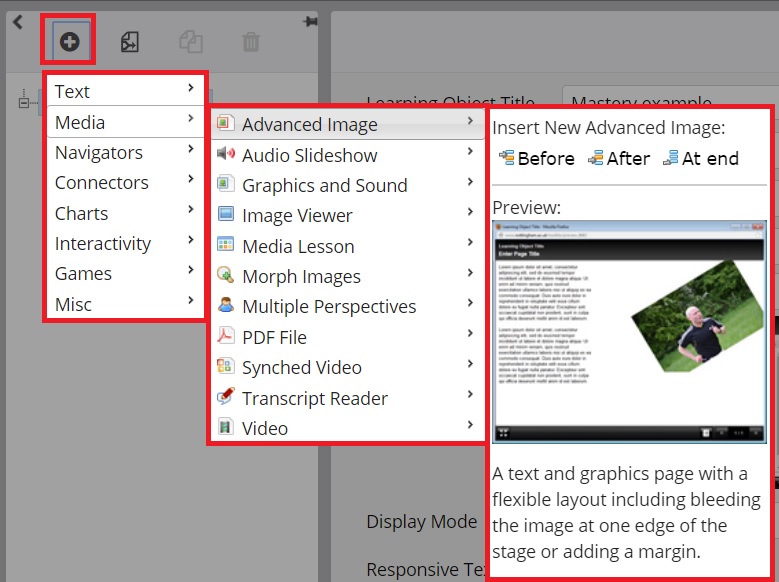The height and width of the screenshot is (582, 779).
Task: Choose the PDF File icon item
Action: (225, 337)
